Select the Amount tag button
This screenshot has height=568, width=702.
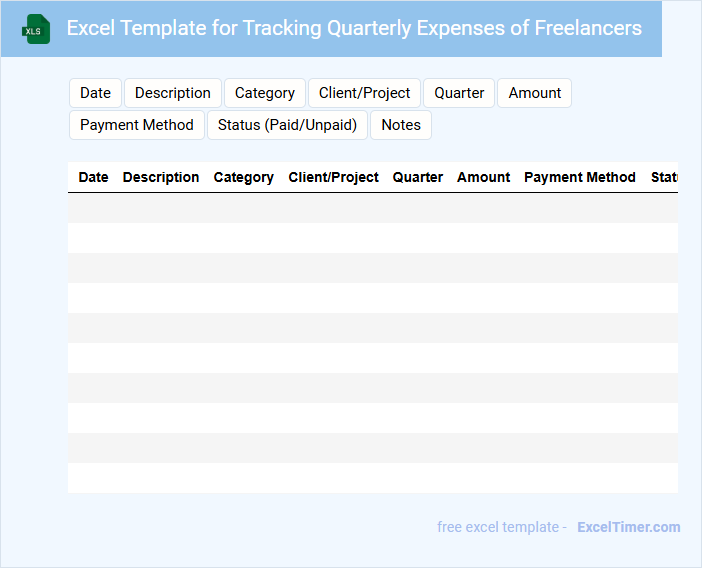pos(535,93)
